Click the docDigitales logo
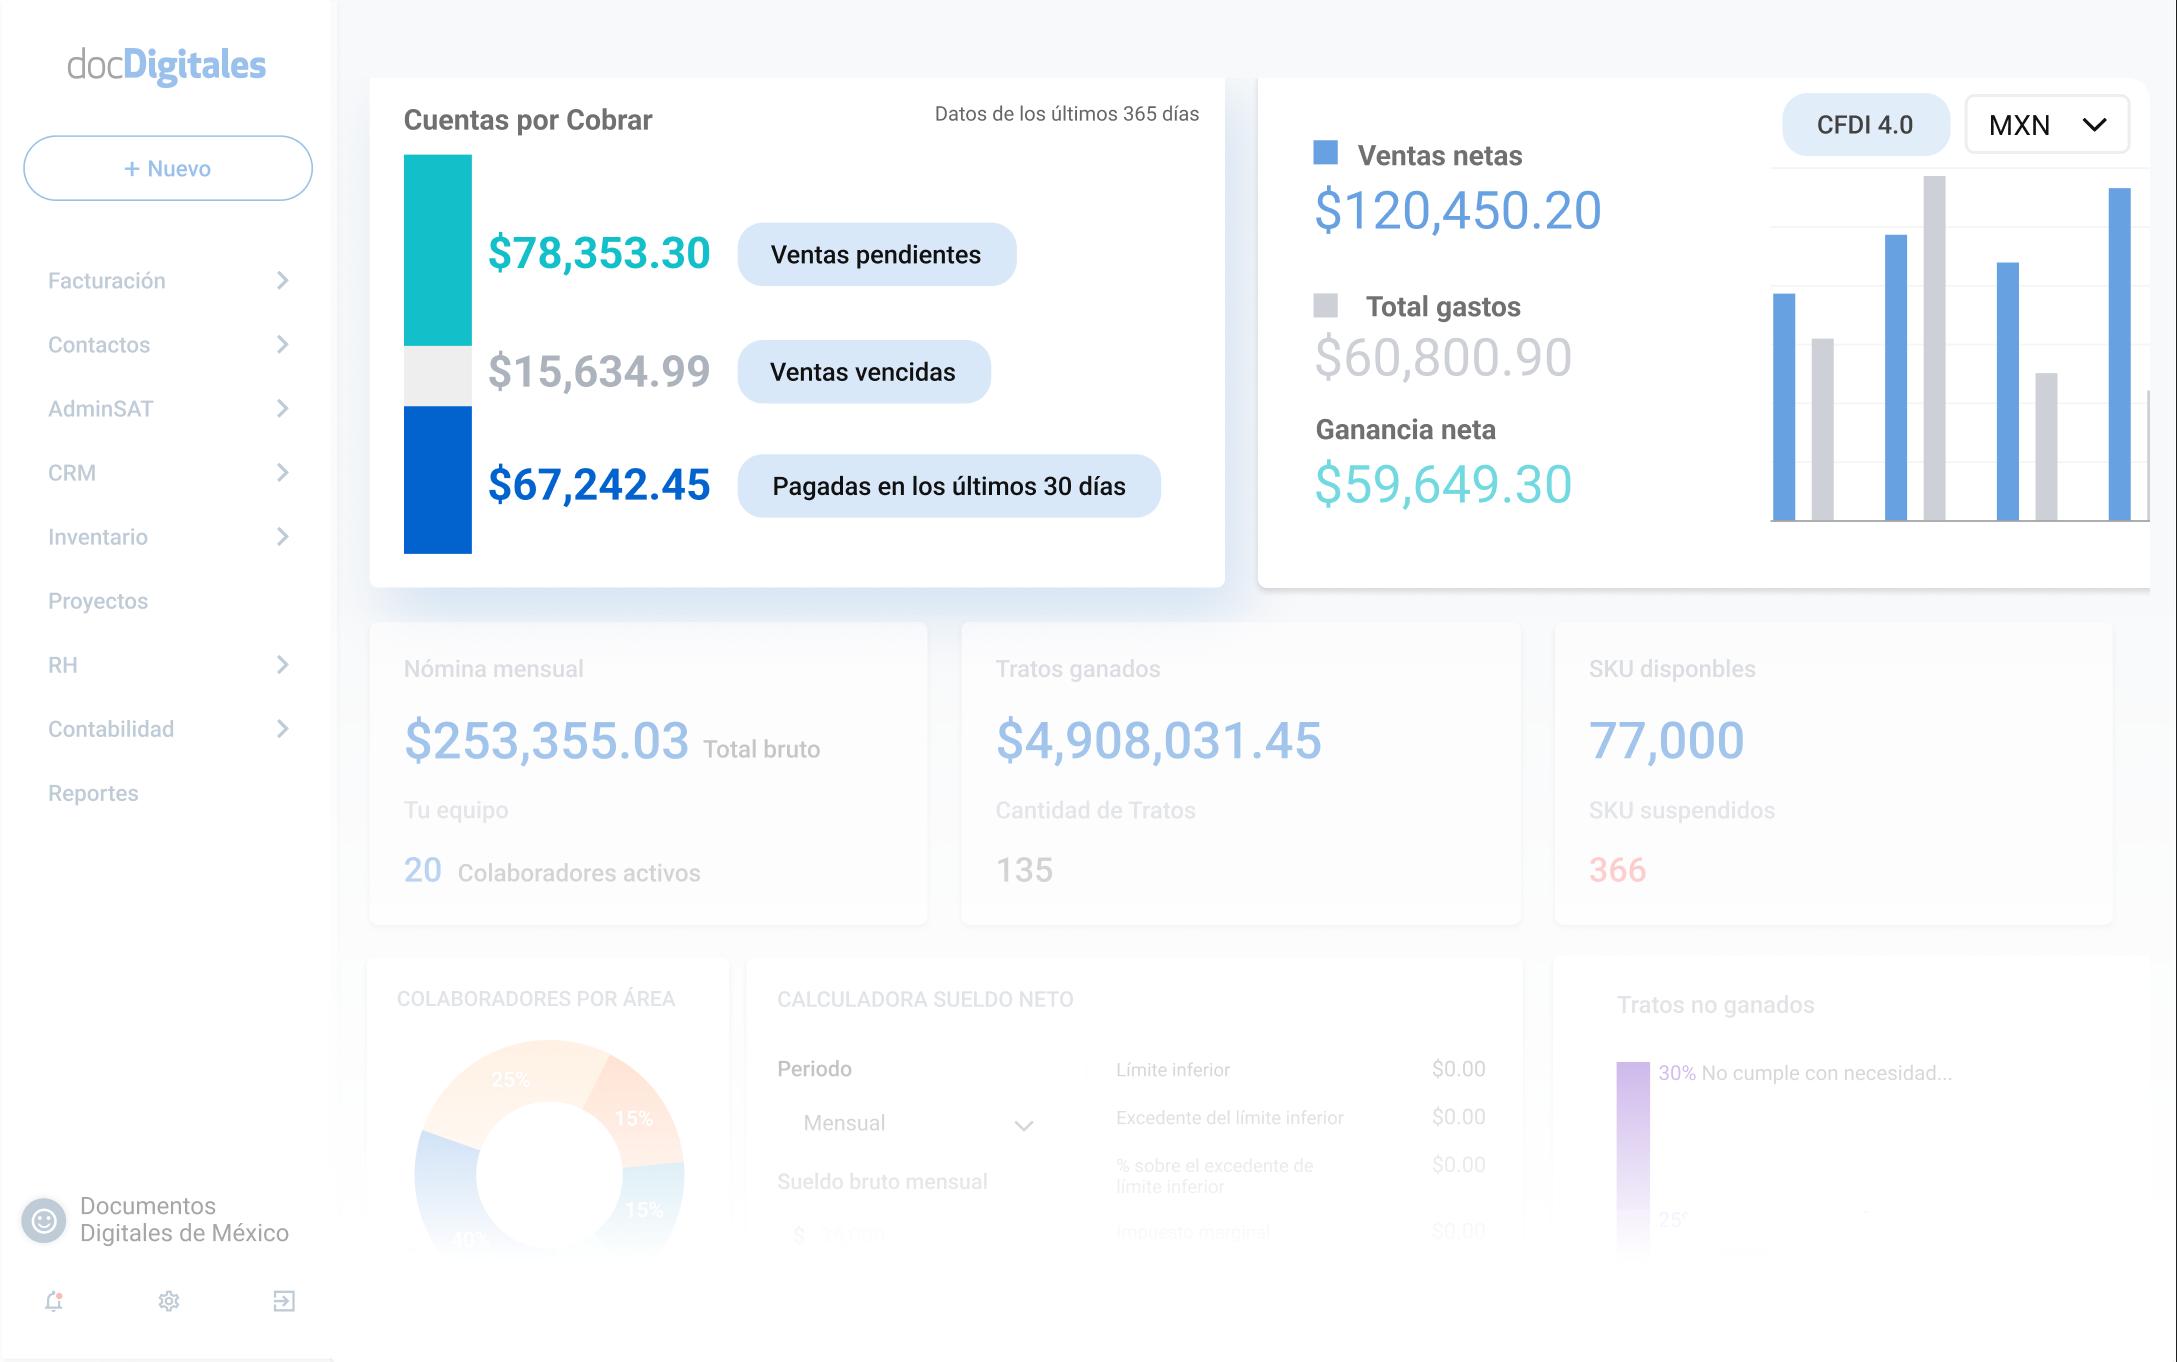2177x1362 pixels. click(x=168, y=64)
